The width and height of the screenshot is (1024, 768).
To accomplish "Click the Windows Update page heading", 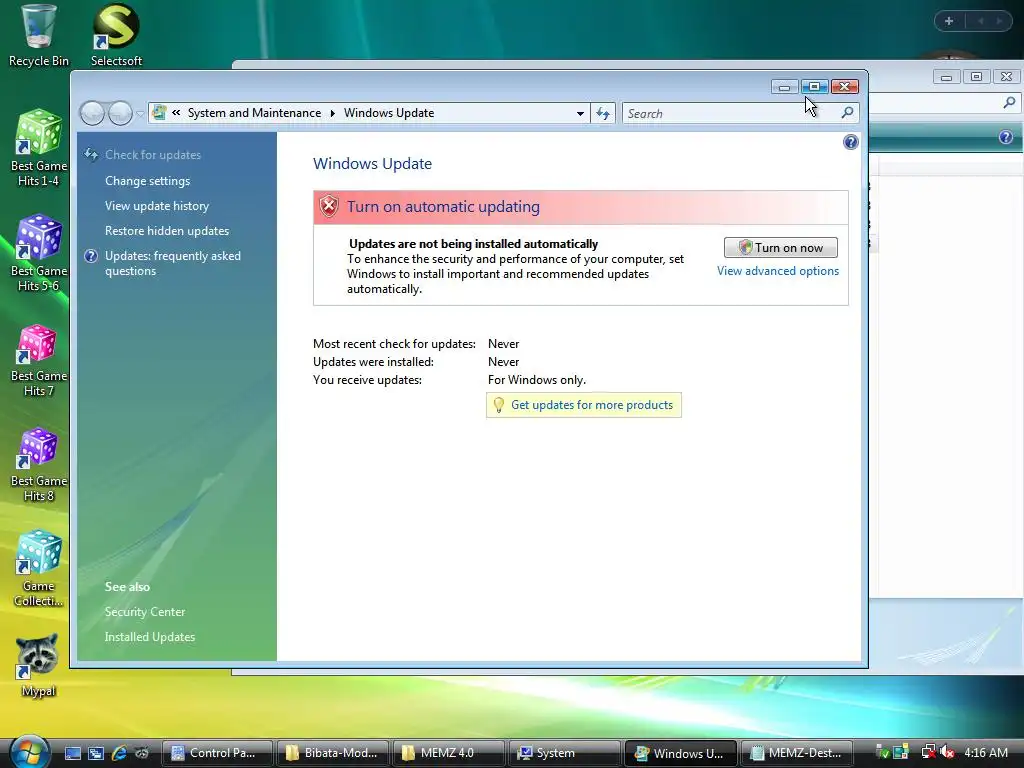I will pos(372,163).
